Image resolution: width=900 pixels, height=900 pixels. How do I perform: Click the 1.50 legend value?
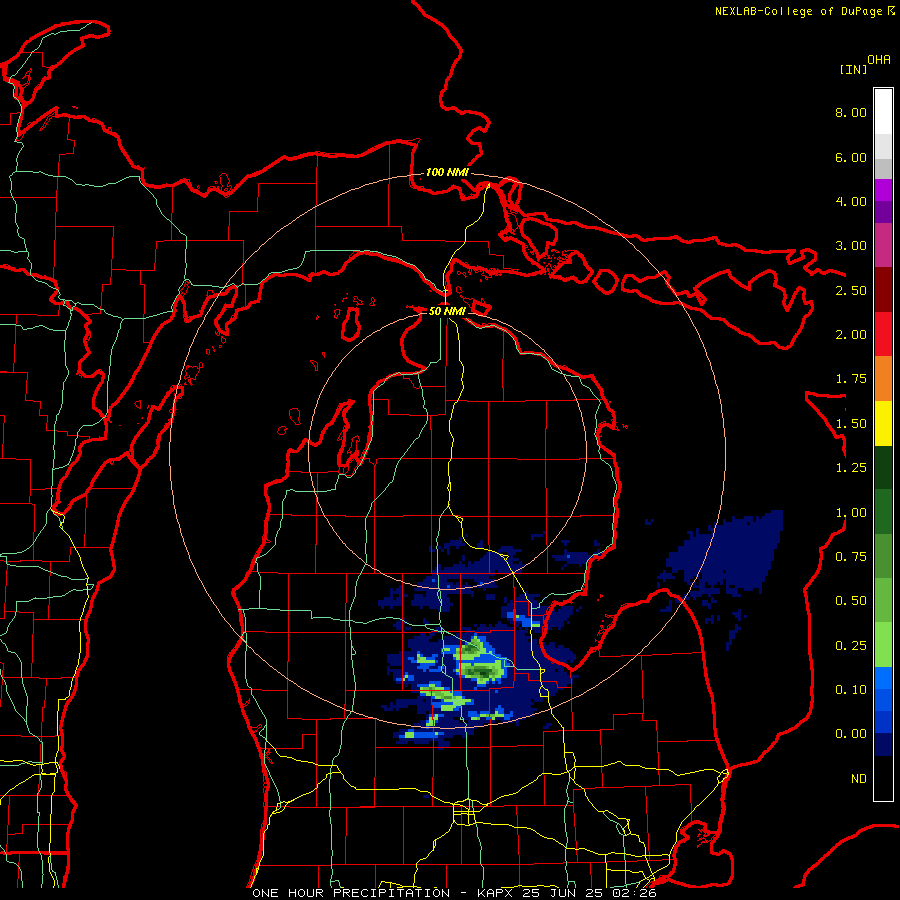851,424
